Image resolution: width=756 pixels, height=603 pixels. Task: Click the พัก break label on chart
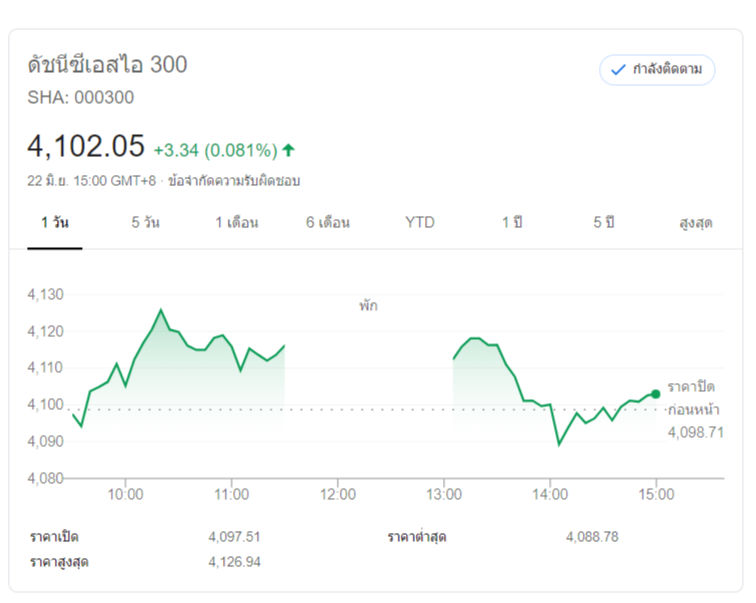[x=369, y=306]
